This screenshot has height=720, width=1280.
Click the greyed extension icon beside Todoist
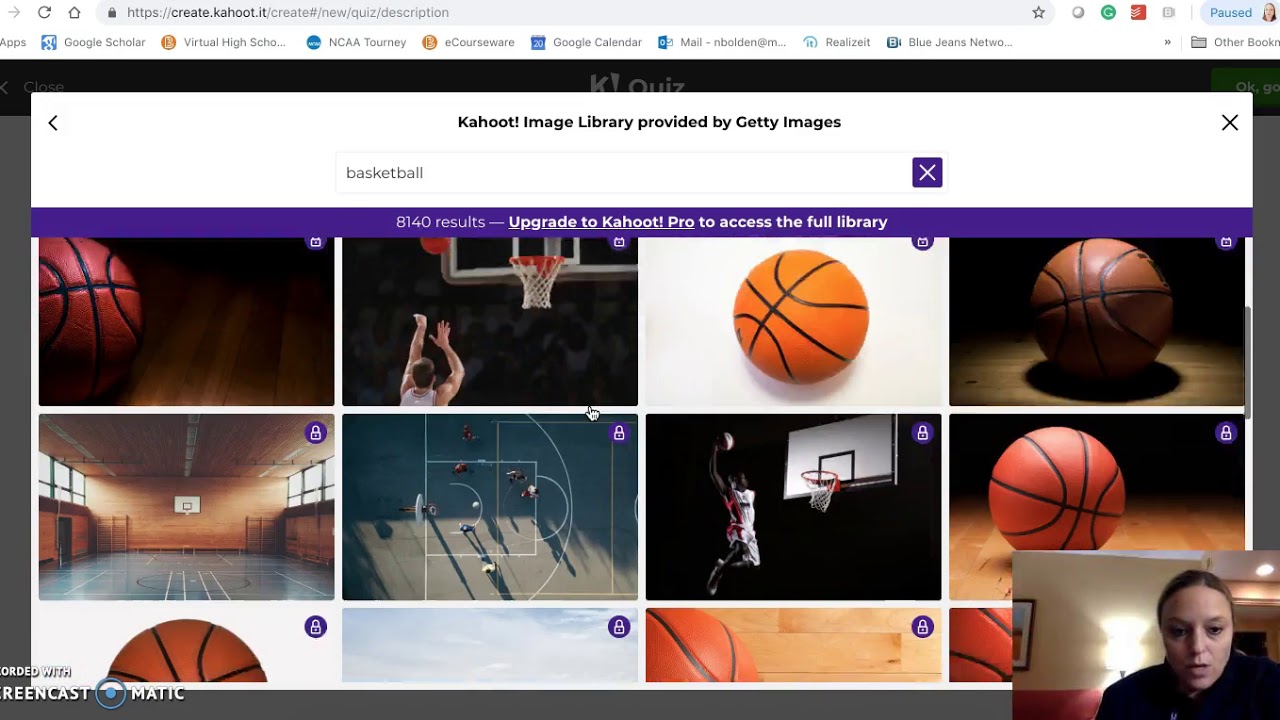click(x=1168, y=13)
